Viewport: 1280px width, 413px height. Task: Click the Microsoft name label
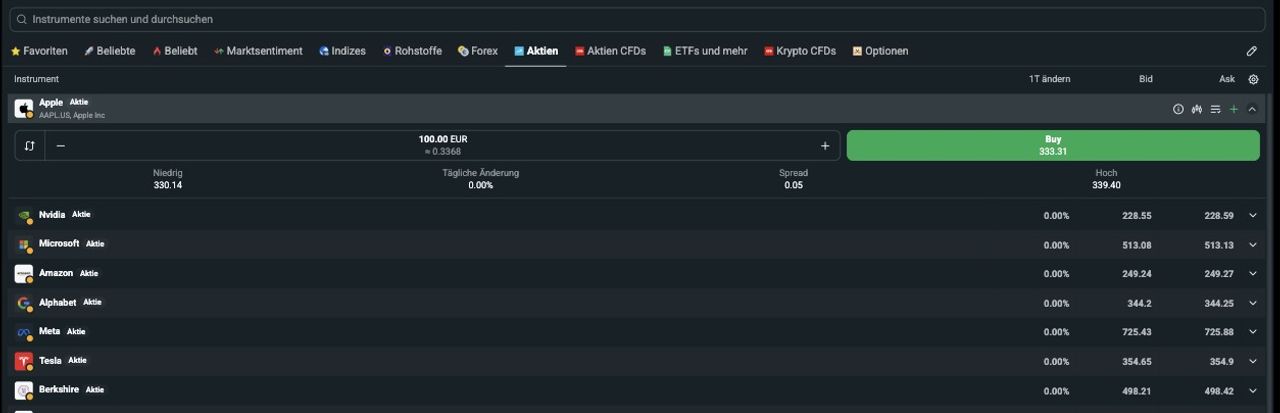pyautogui.click(x=59, y=243)
